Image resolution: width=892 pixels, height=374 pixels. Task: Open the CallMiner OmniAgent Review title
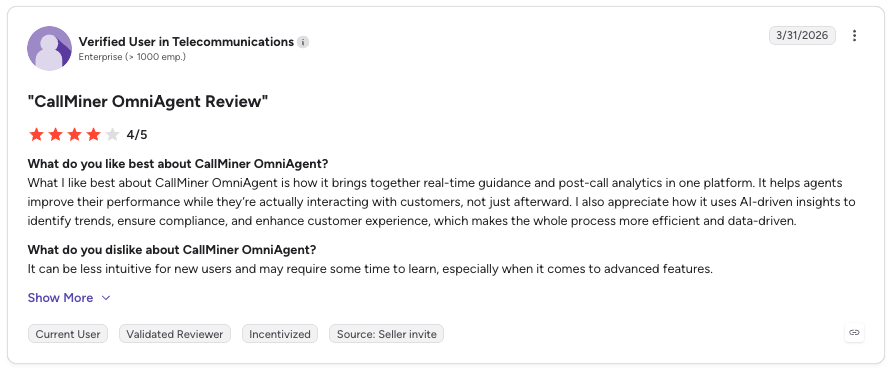(x=148, y=102)
